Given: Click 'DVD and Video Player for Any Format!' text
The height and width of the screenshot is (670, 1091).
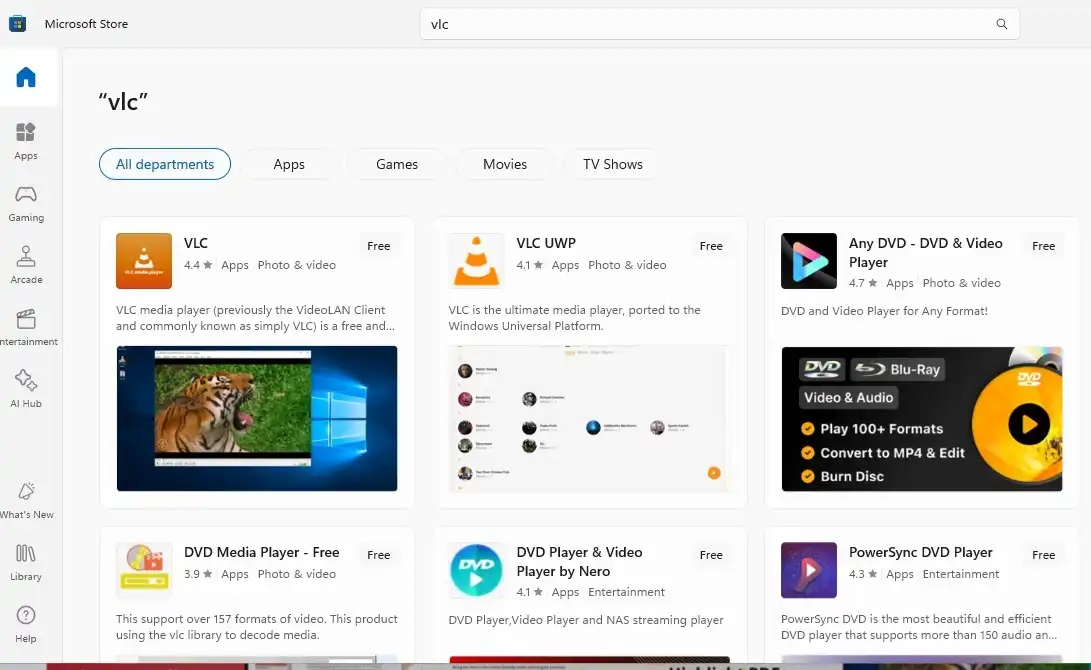Looking at the screenshot, I should 884,311.
